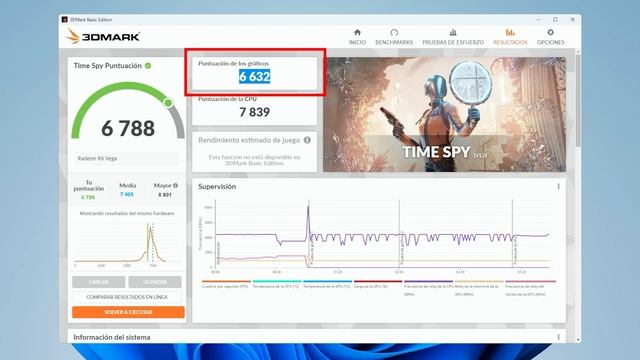Open the BENCHMARKS section icon

pos(394,33)
